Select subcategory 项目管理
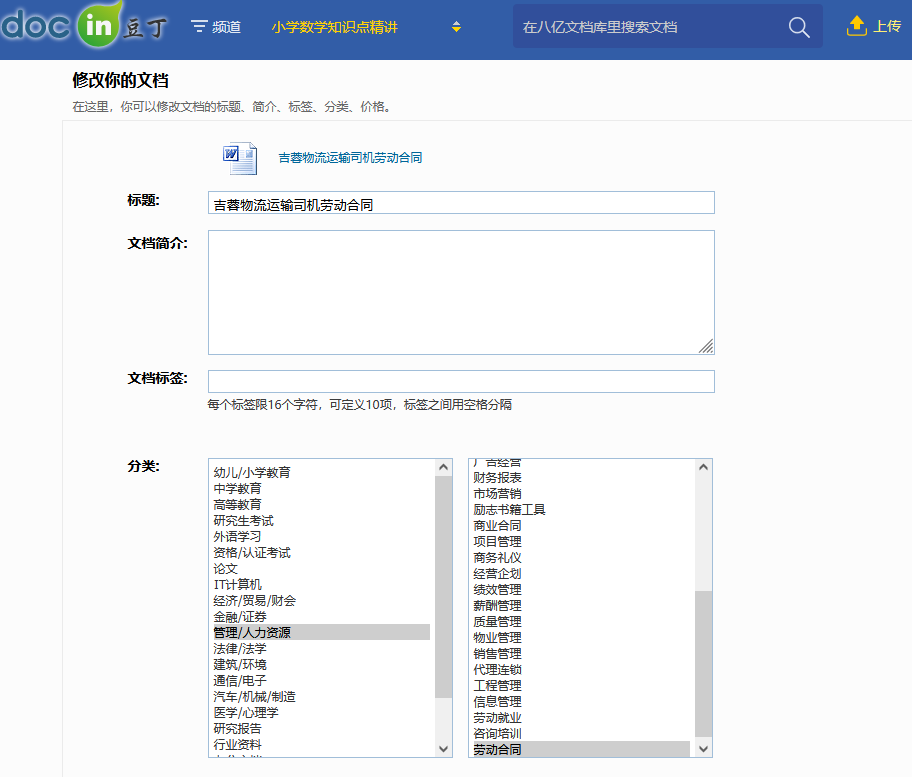Image resolution: width=912 pixels, height=777 pixels. coord(582,541)
